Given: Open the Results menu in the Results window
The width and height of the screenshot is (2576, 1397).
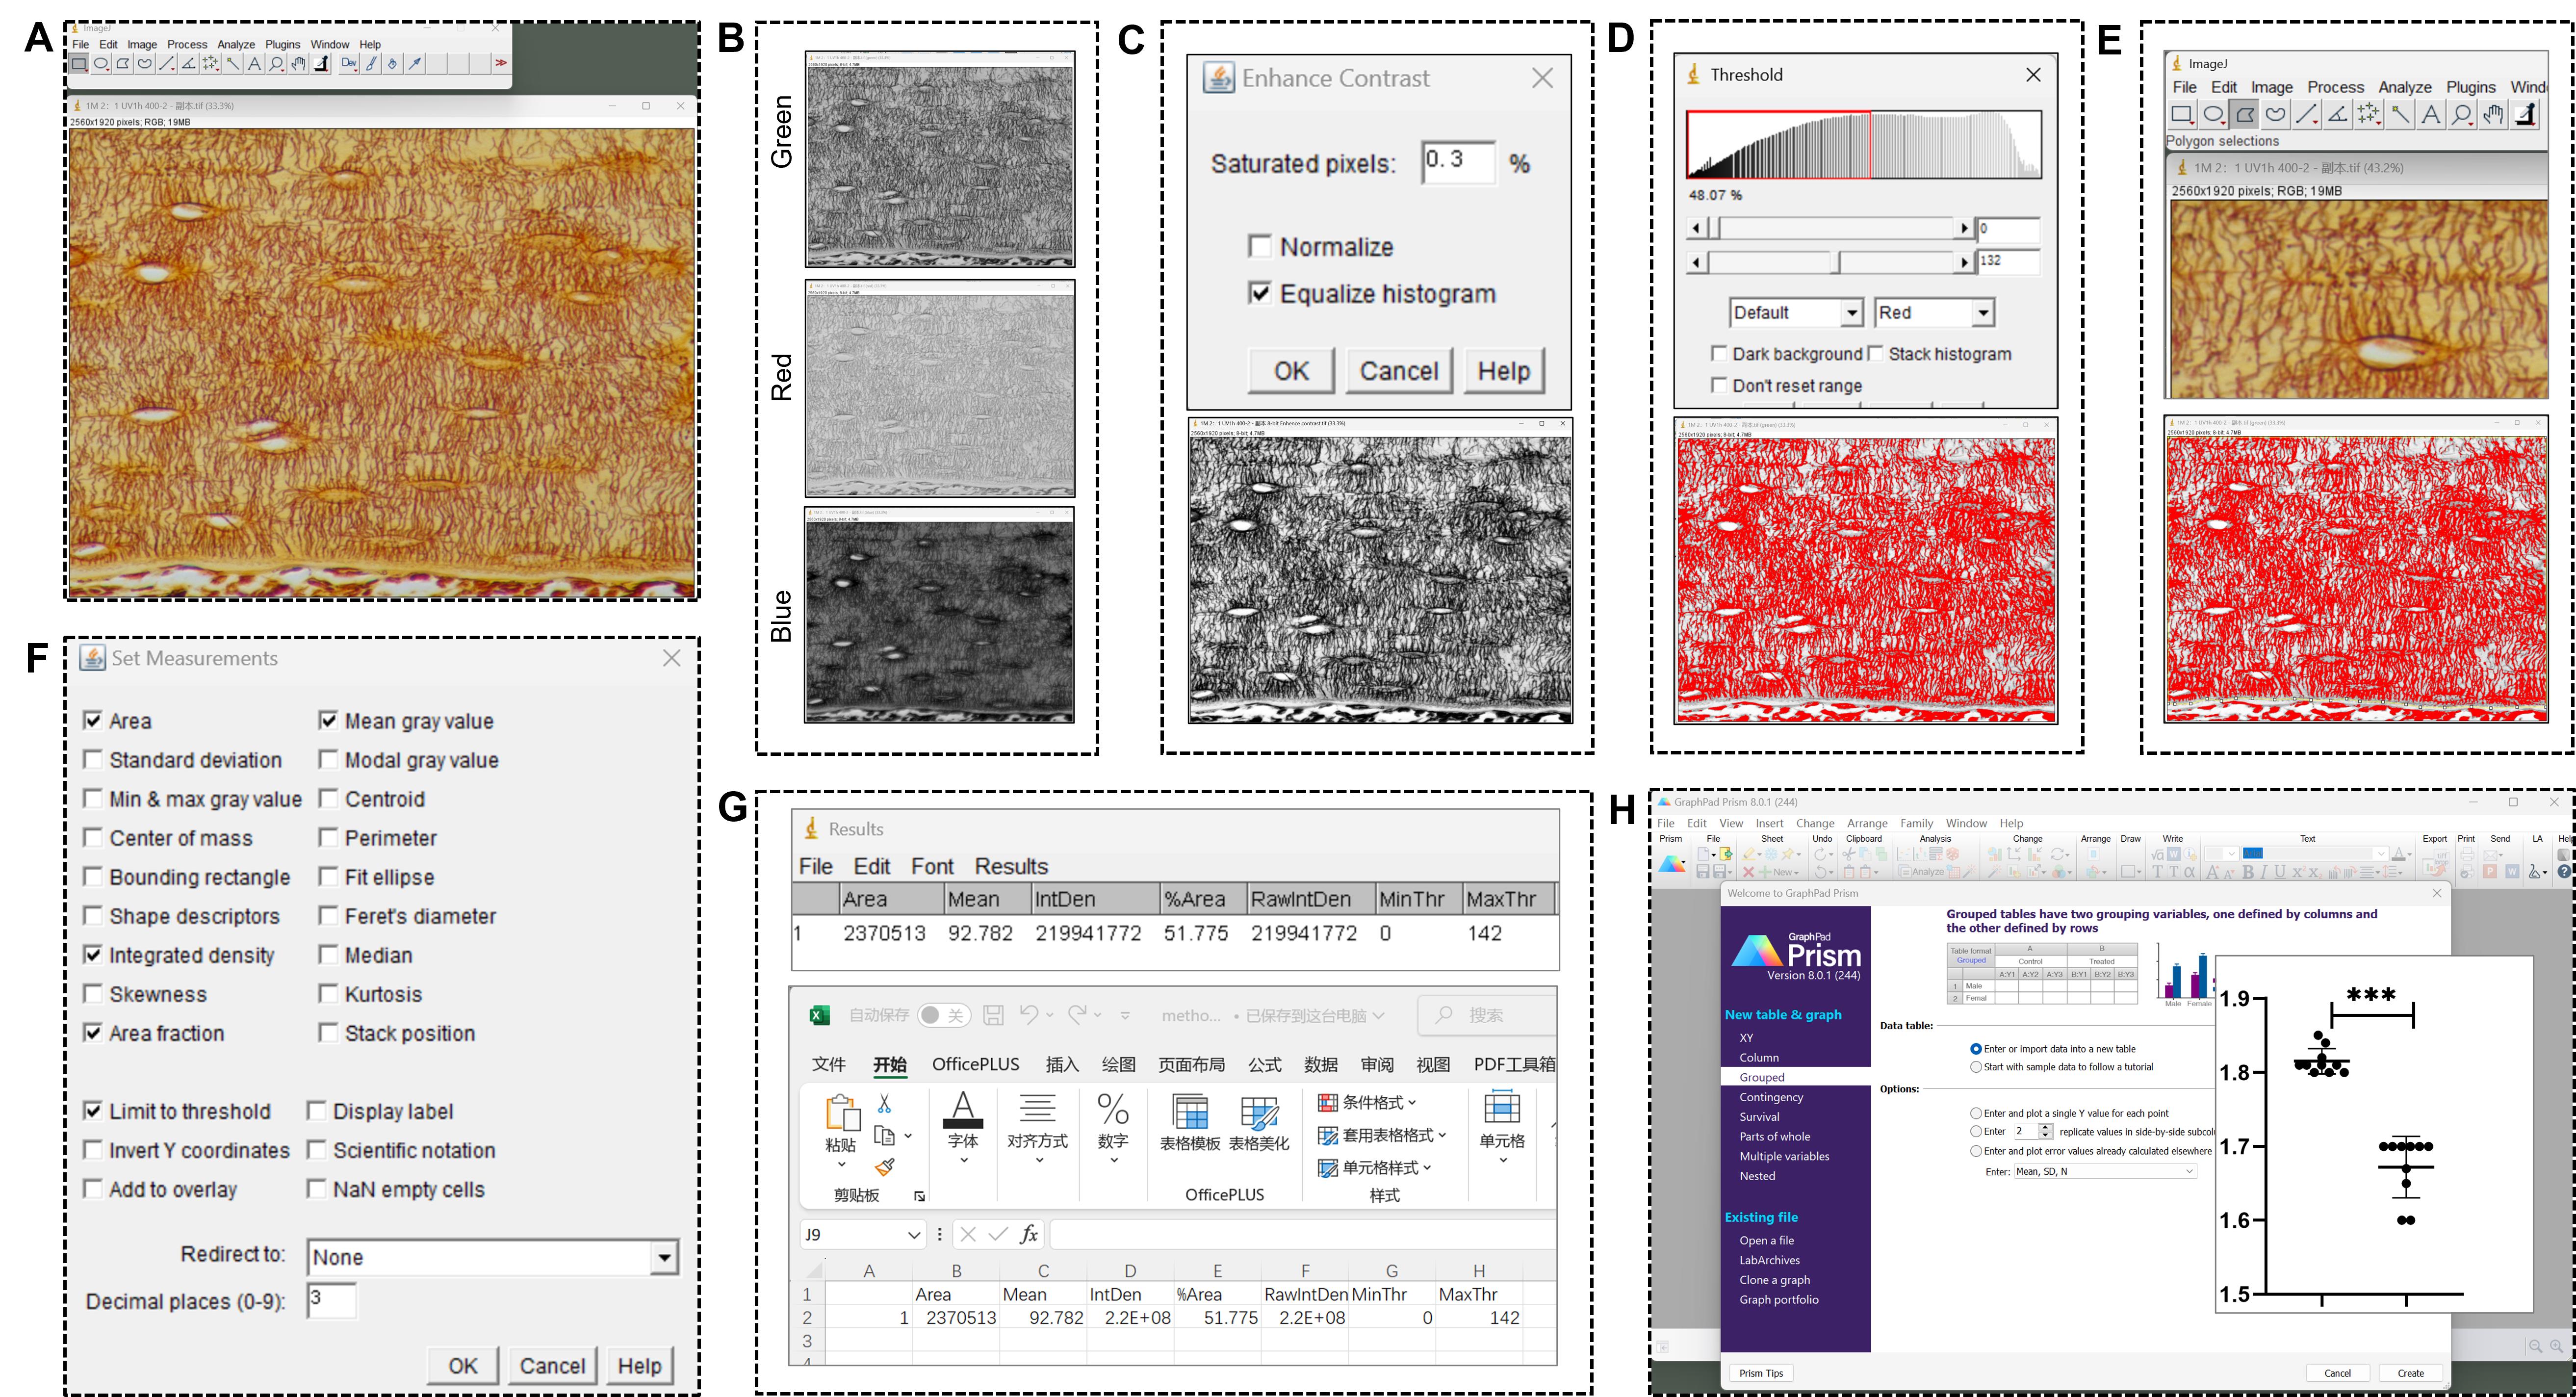Looking at the screenshot, I should point(1011,866).
